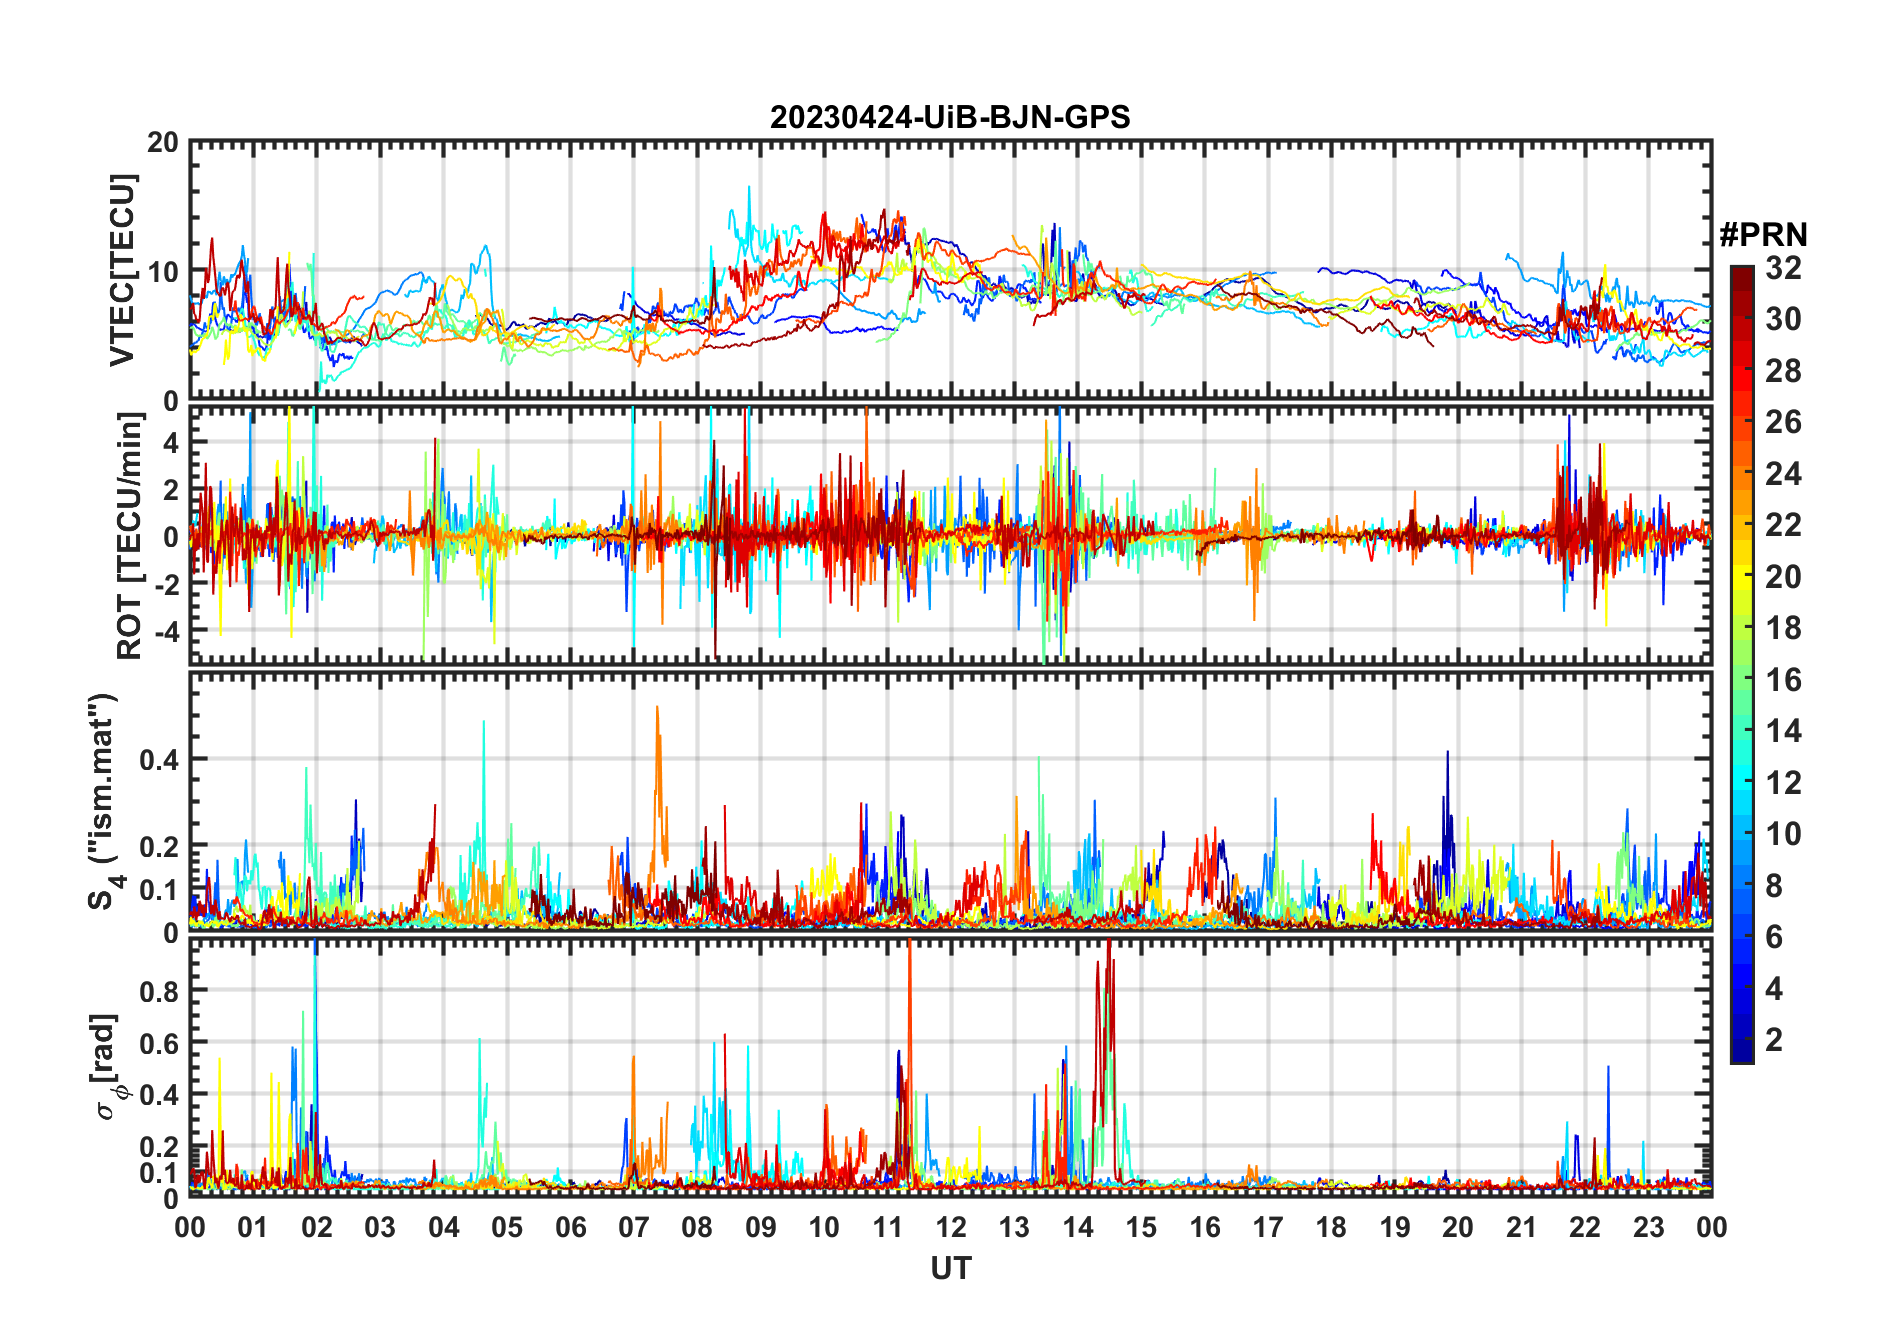Select the colorbar tick label 2

click(x=1774, y=1040)
